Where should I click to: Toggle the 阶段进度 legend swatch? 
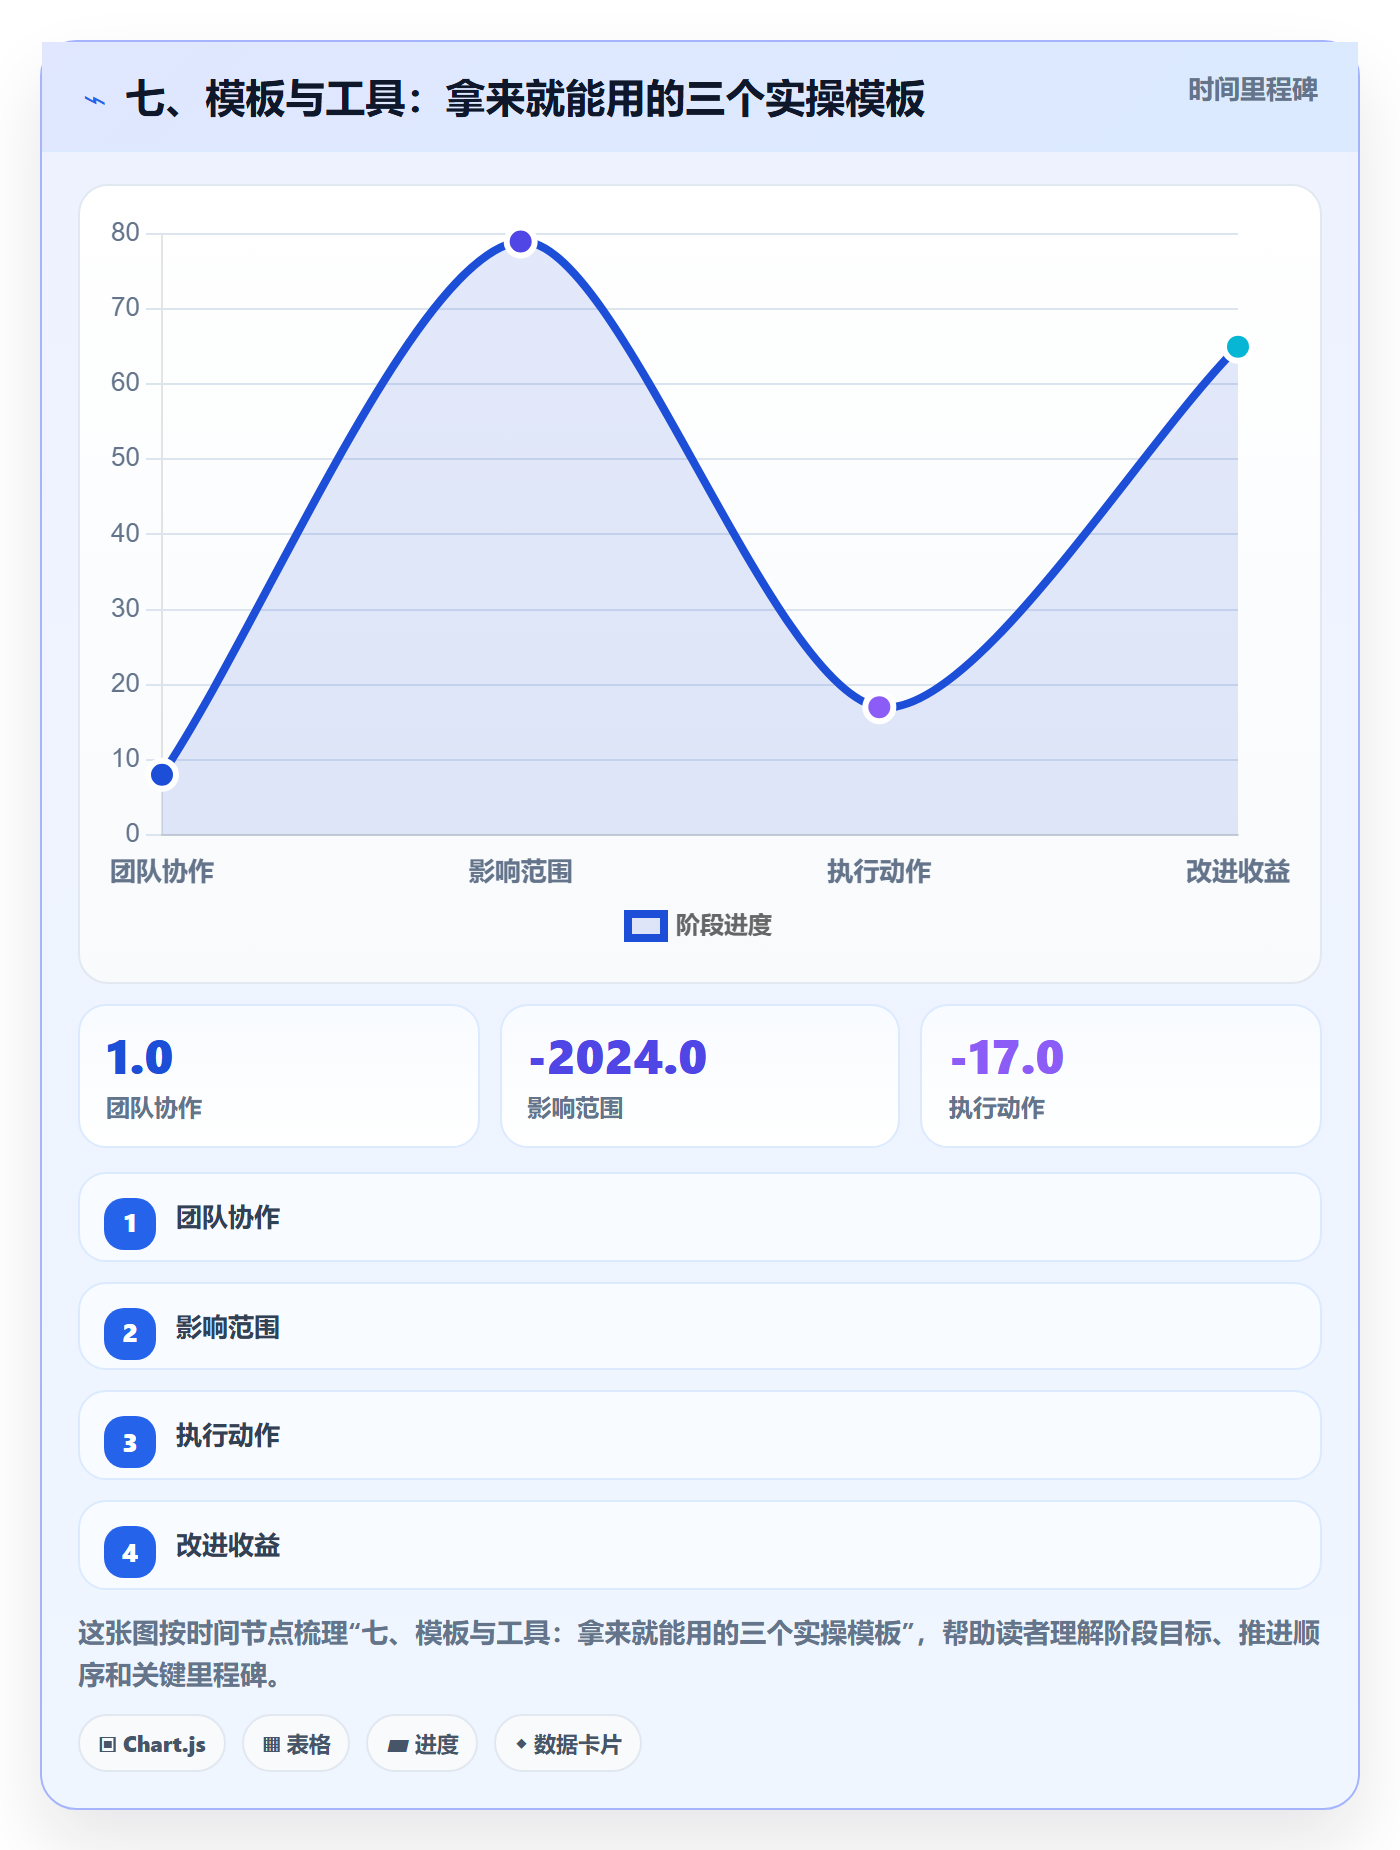point(645,926)
